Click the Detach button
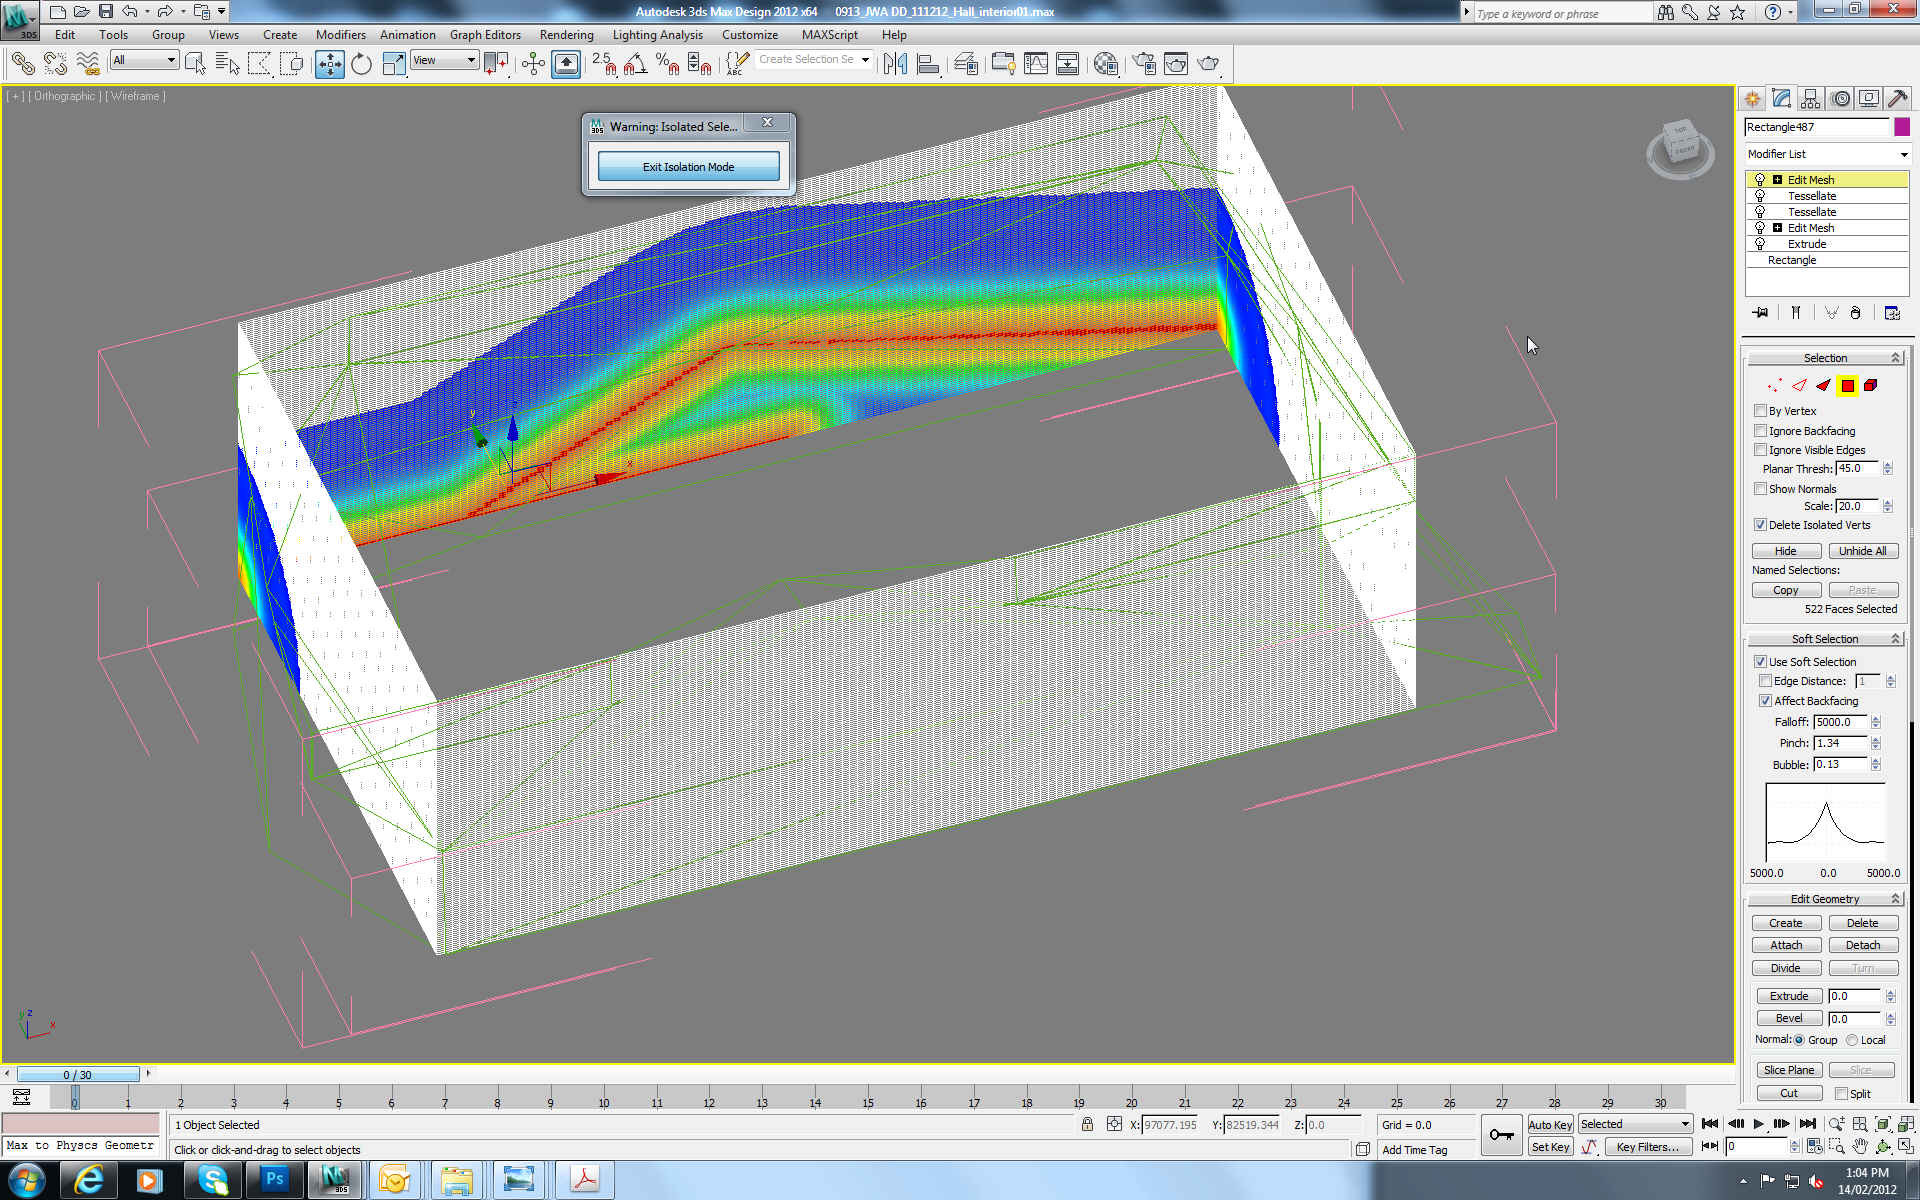The image size is (1920, 1200). [1863, 945]
